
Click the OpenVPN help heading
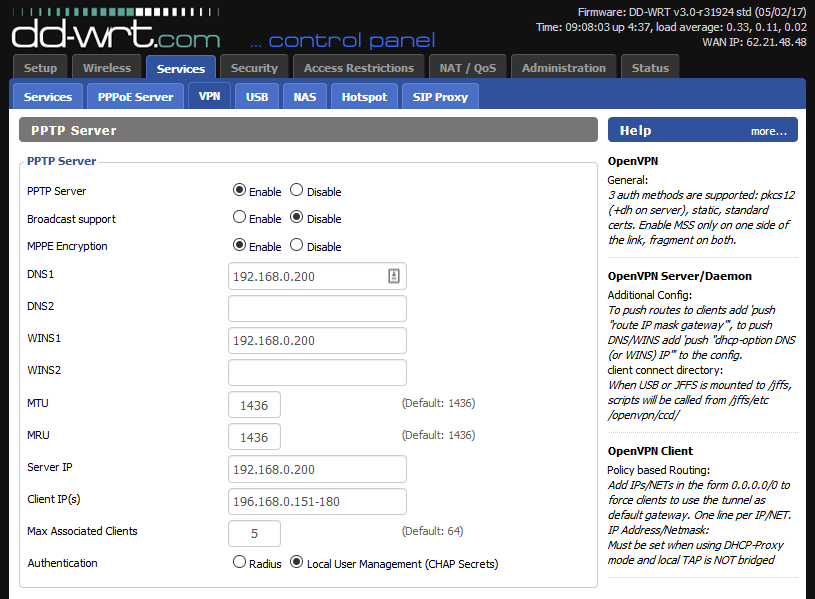point(633,161)
